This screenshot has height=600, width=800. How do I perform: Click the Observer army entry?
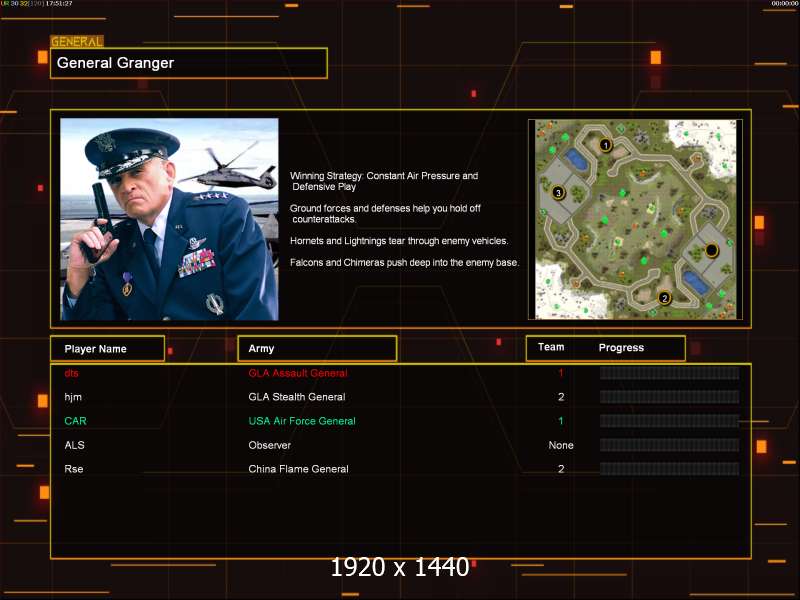point(269,445)
